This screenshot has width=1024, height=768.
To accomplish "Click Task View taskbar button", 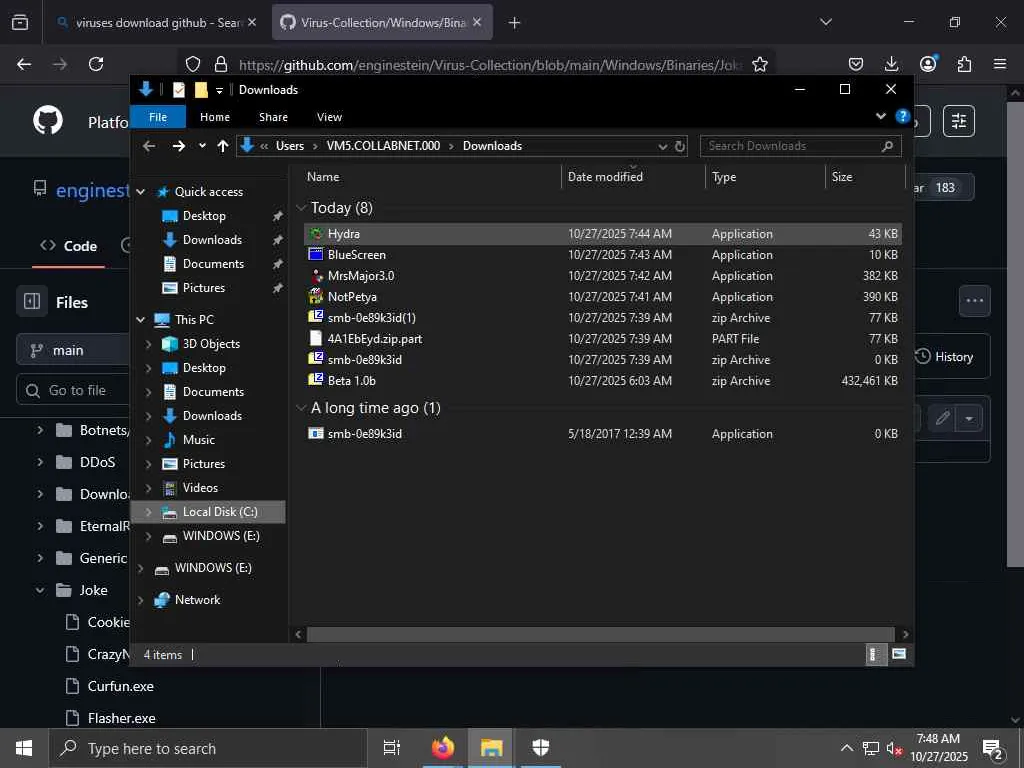I will click(x=392, y=748).
